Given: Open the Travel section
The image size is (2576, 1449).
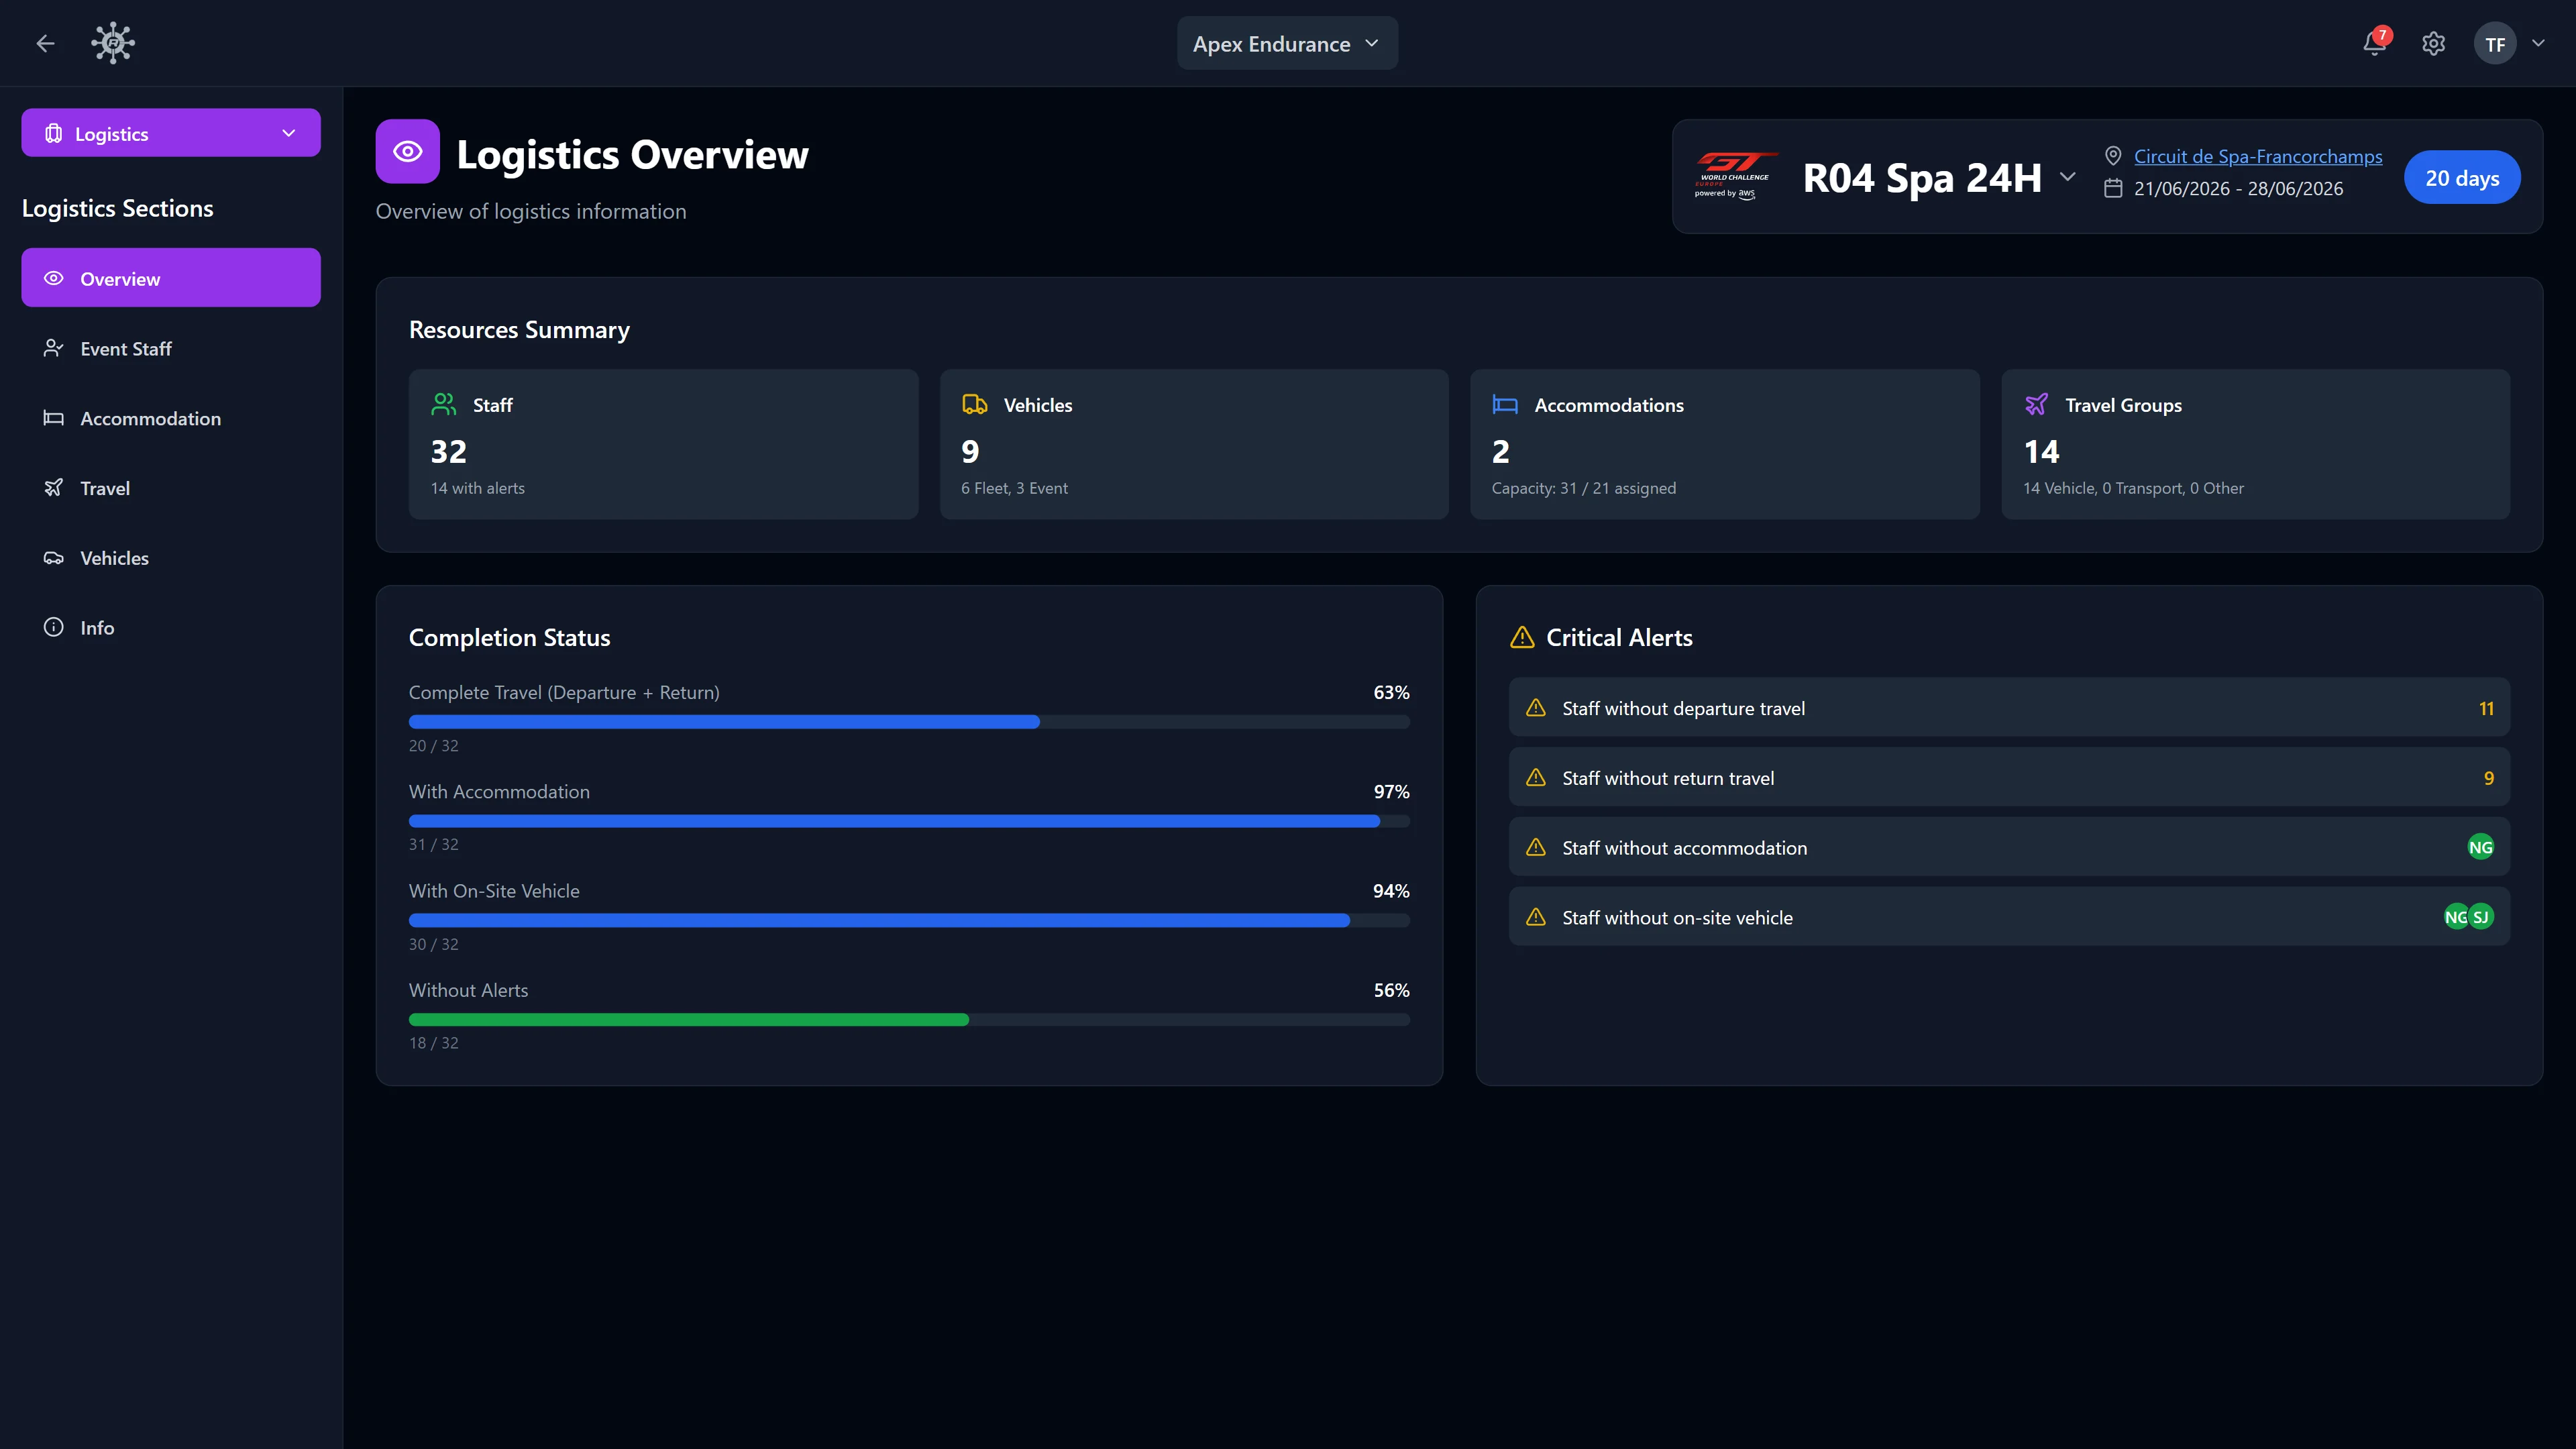Looking at the screenshot, I should 171,488.
